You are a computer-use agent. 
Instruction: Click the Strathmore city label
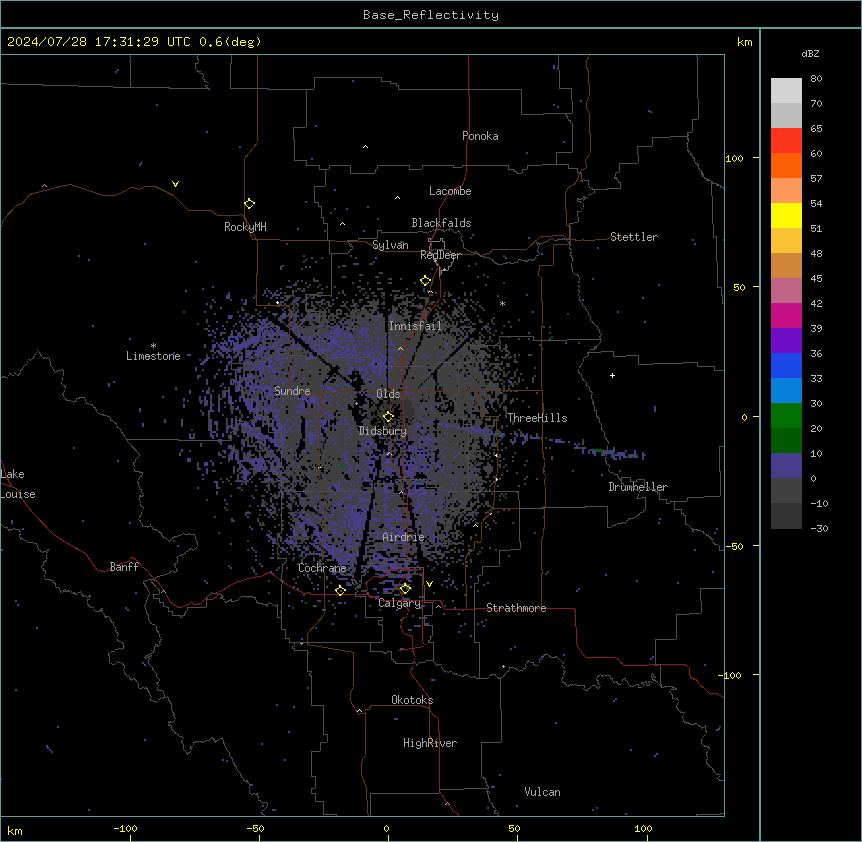pos(516,608)
